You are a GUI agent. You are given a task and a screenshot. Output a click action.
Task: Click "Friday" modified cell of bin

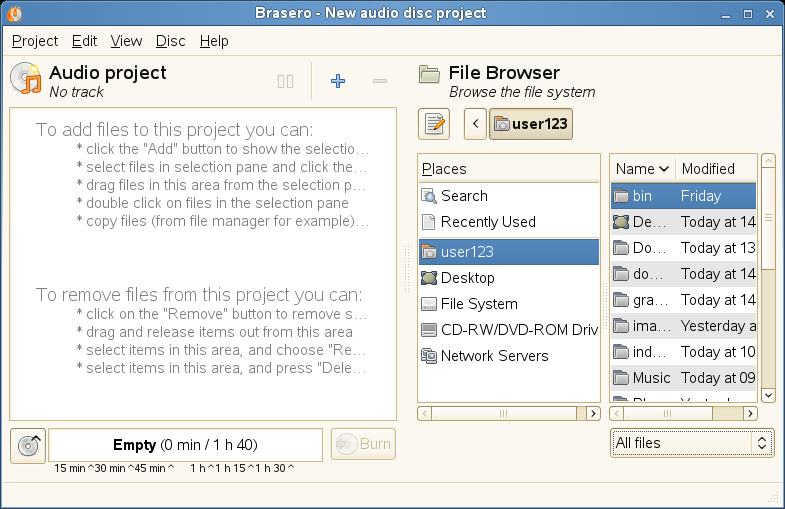point(701,196)
